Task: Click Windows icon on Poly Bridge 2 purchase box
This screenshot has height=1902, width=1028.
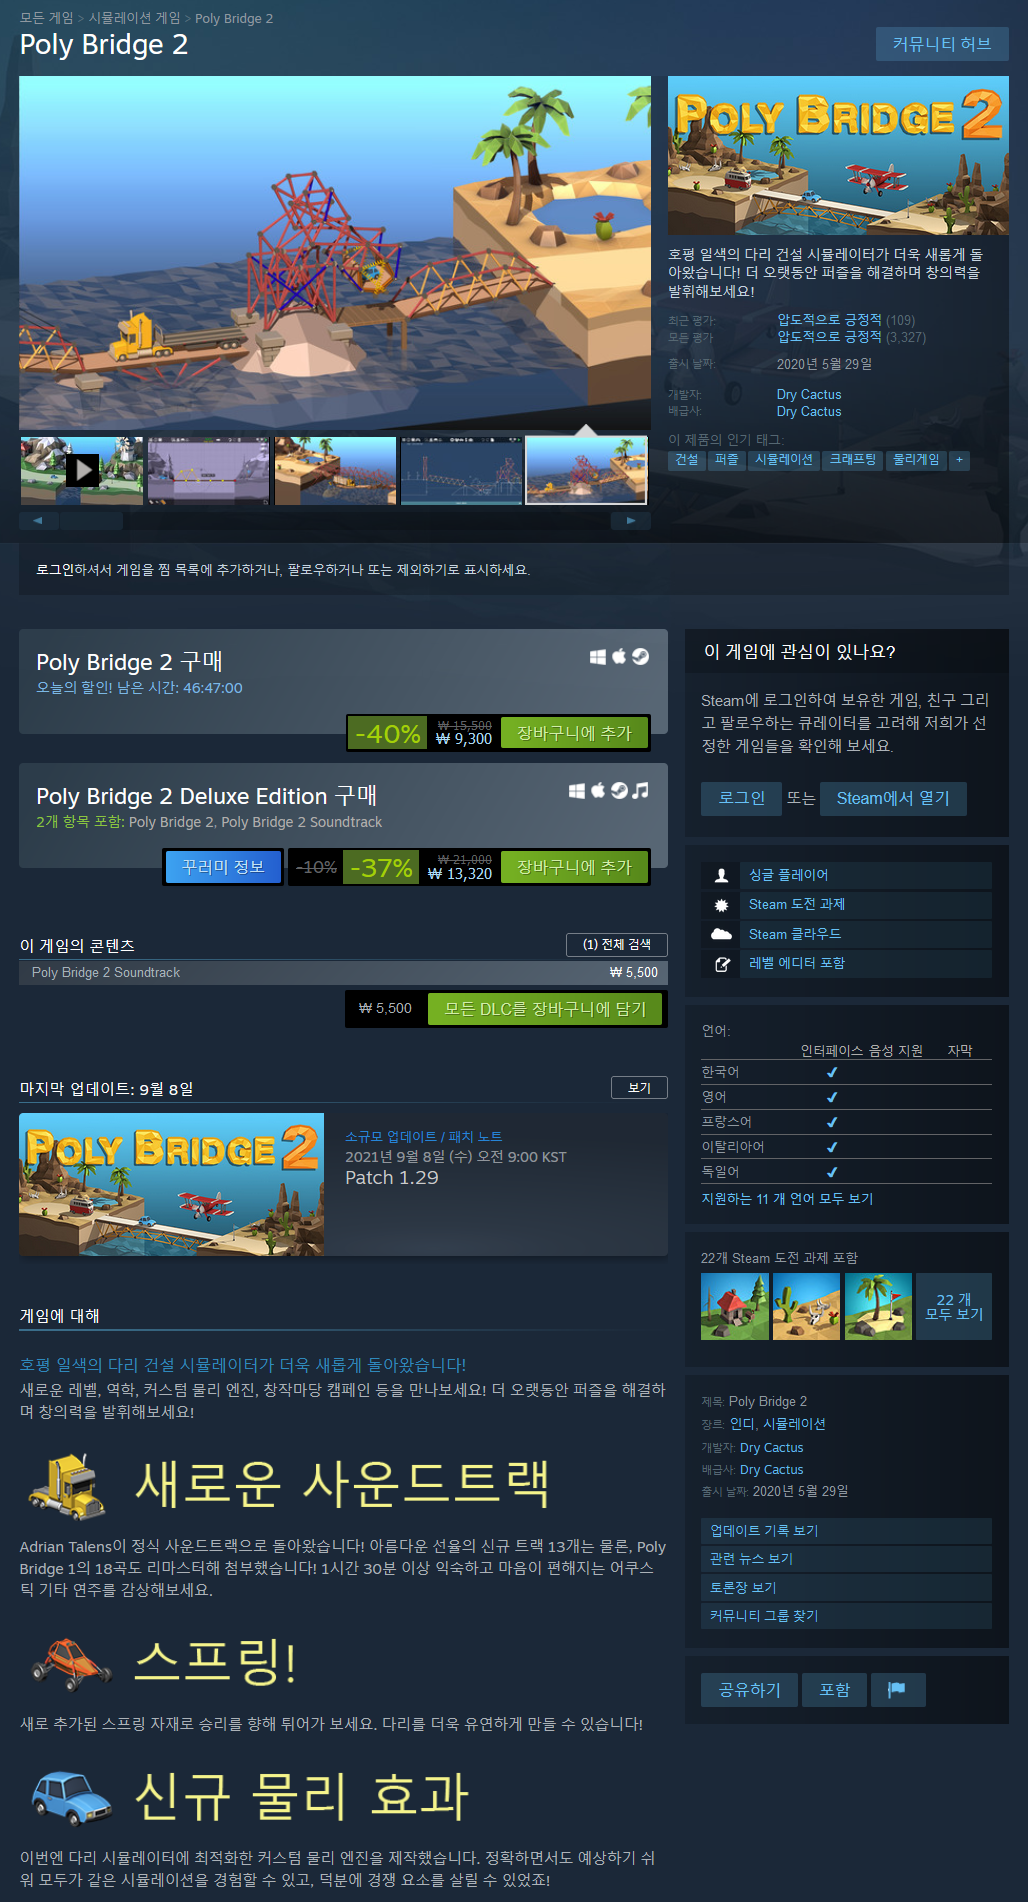Action: click(598, 657)
